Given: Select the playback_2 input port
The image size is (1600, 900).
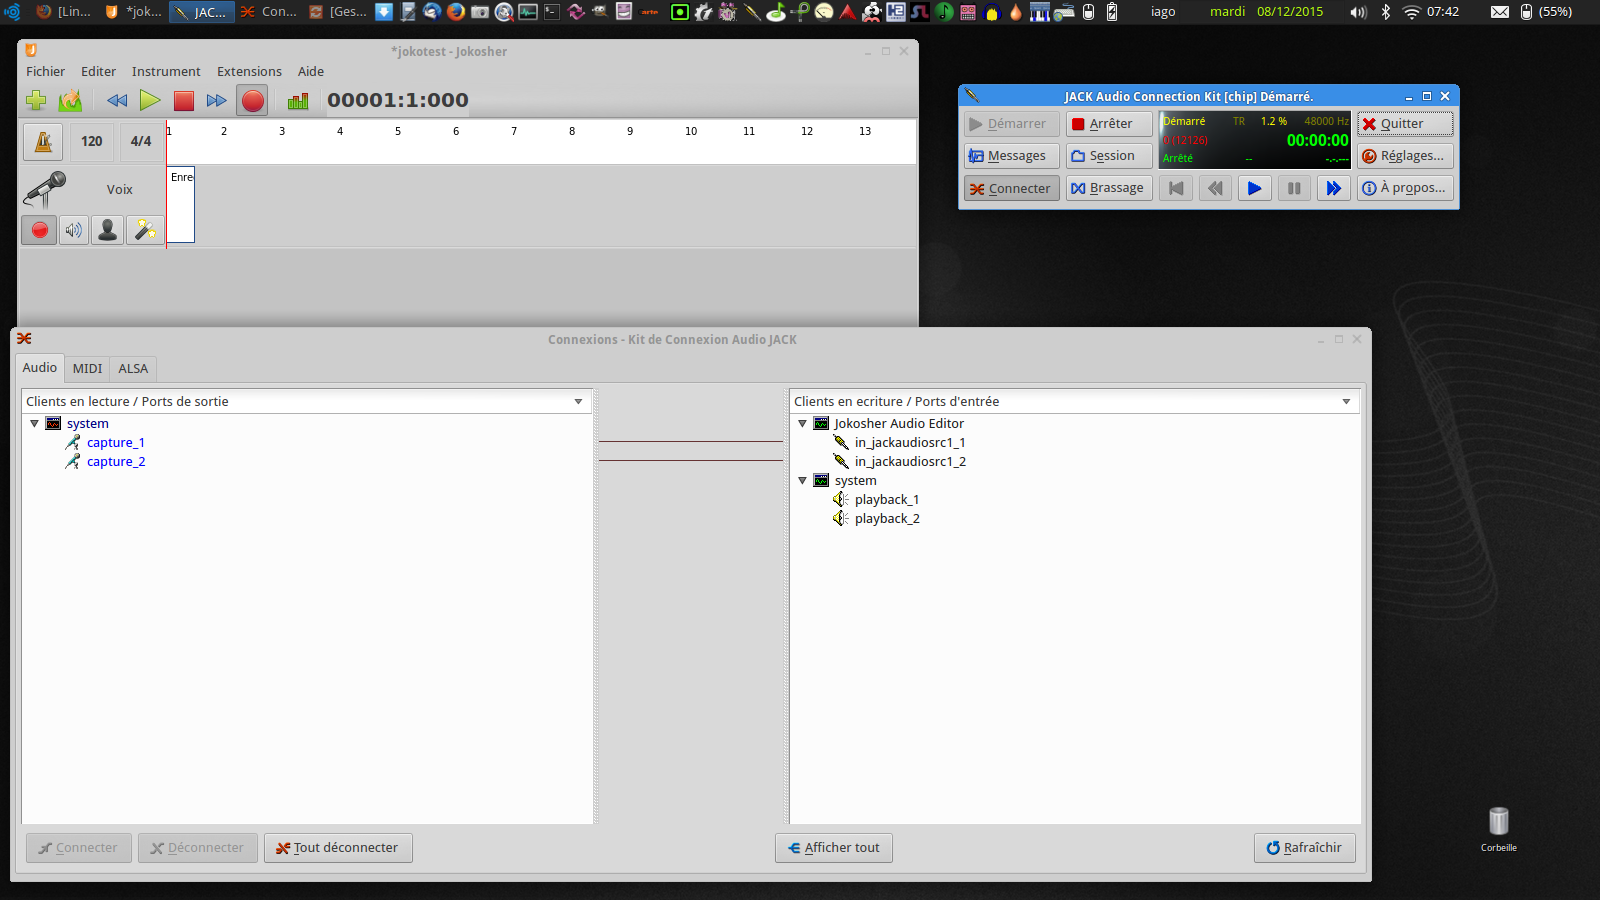Looking at the screenshot, I should click(x=887, y=519).
